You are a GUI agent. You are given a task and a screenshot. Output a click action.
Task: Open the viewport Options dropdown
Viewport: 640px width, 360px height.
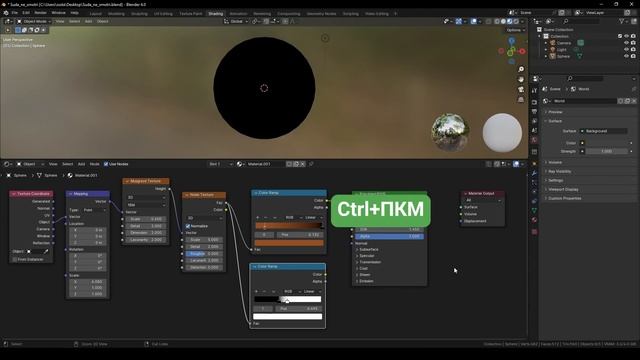tap(516, 30)
